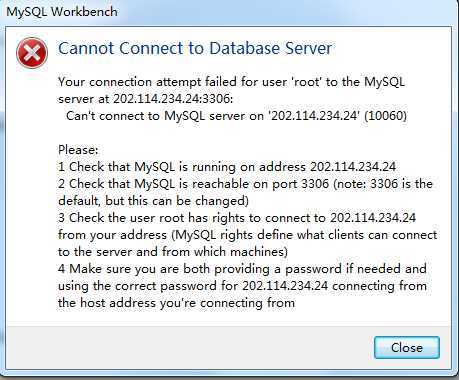Click 'to the server and from which machines)'
This screenshot has width=459, height=380.
[173, 252]
